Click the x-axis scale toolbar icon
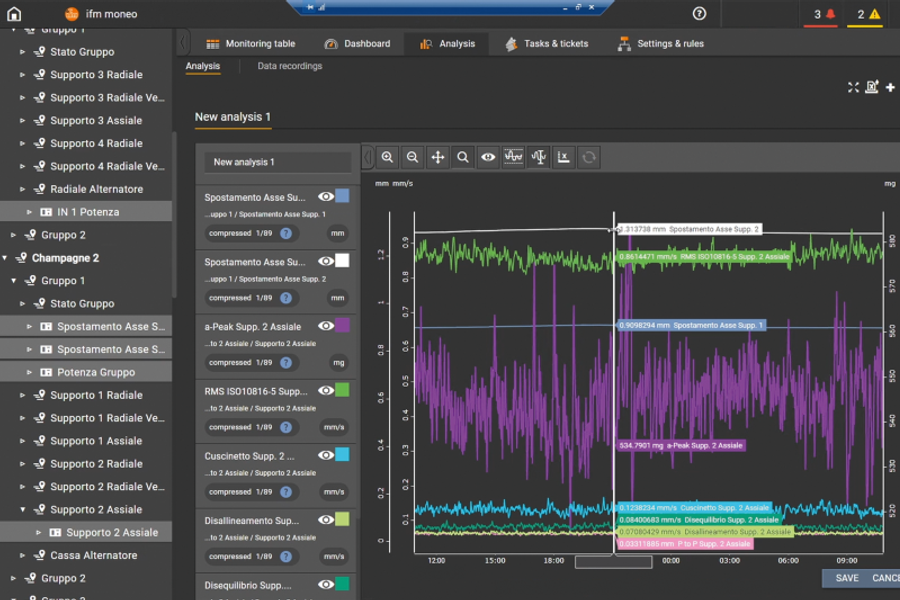 [x=564, y=157]
